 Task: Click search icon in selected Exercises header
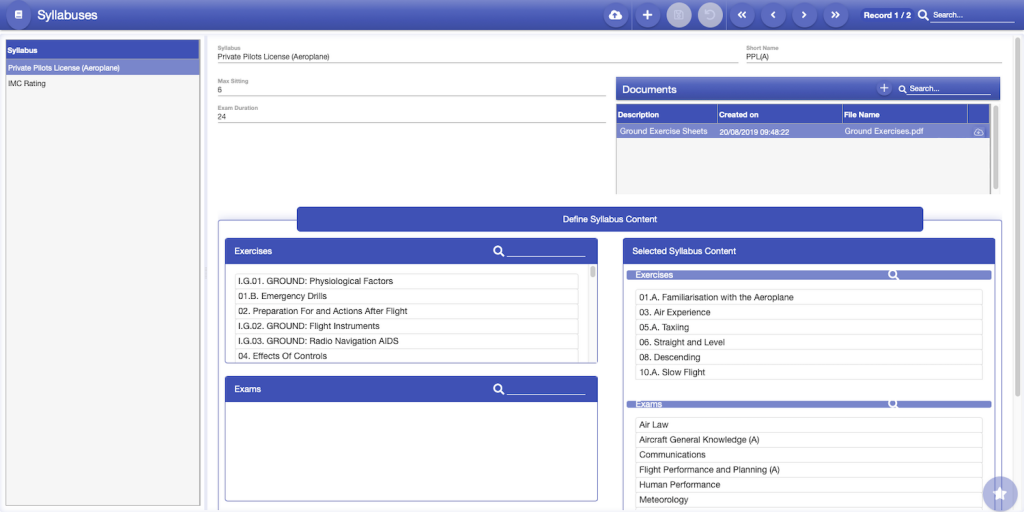pos(893,275)
